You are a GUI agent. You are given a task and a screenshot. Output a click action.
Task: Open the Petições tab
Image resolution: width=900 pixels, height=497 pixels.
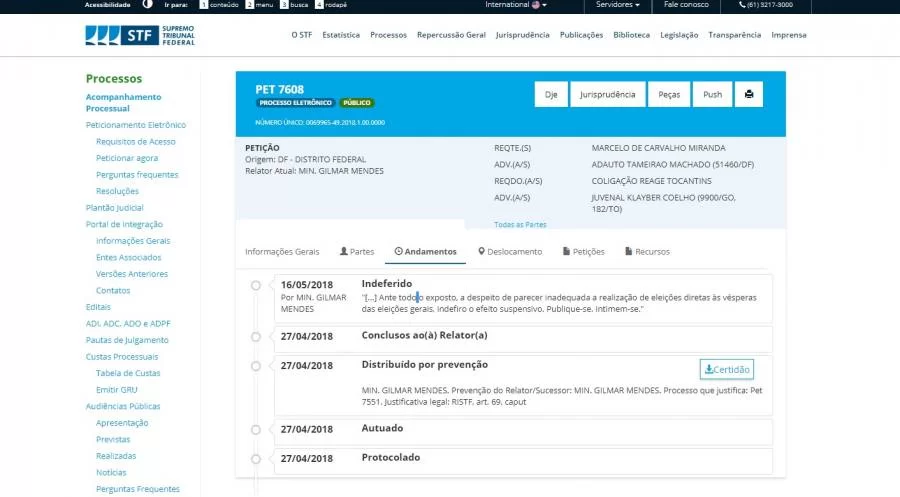(583, 251)
